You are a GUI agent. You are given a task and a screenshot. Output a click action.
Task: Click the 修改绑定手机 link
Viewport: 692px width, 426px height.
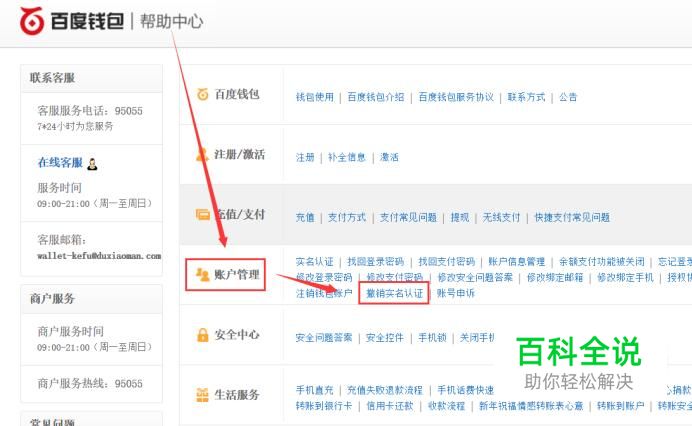[x=625, y=277]
